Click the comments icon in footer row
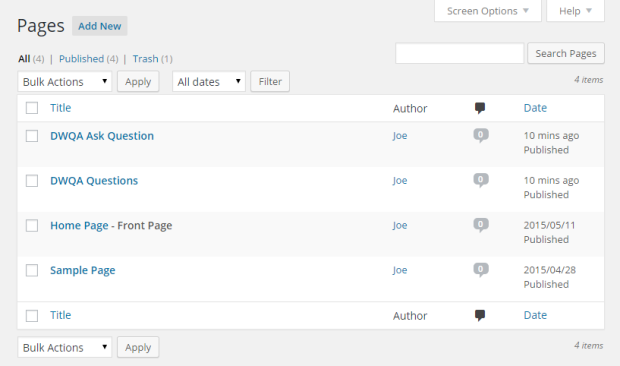 pyautogui.click(x=480, y=315)
